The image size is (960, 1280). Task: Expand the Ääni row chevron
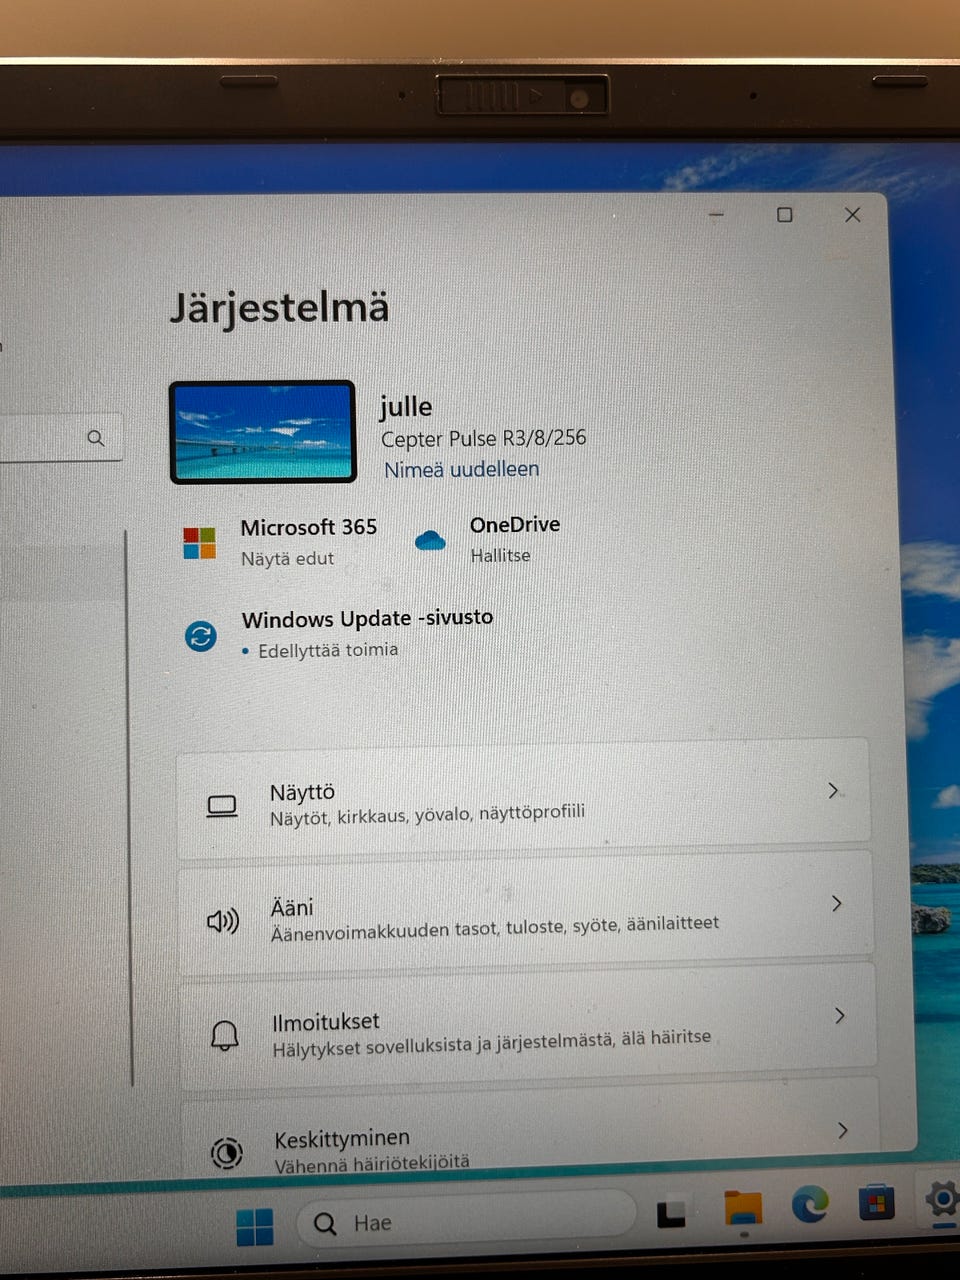[837, 904]
